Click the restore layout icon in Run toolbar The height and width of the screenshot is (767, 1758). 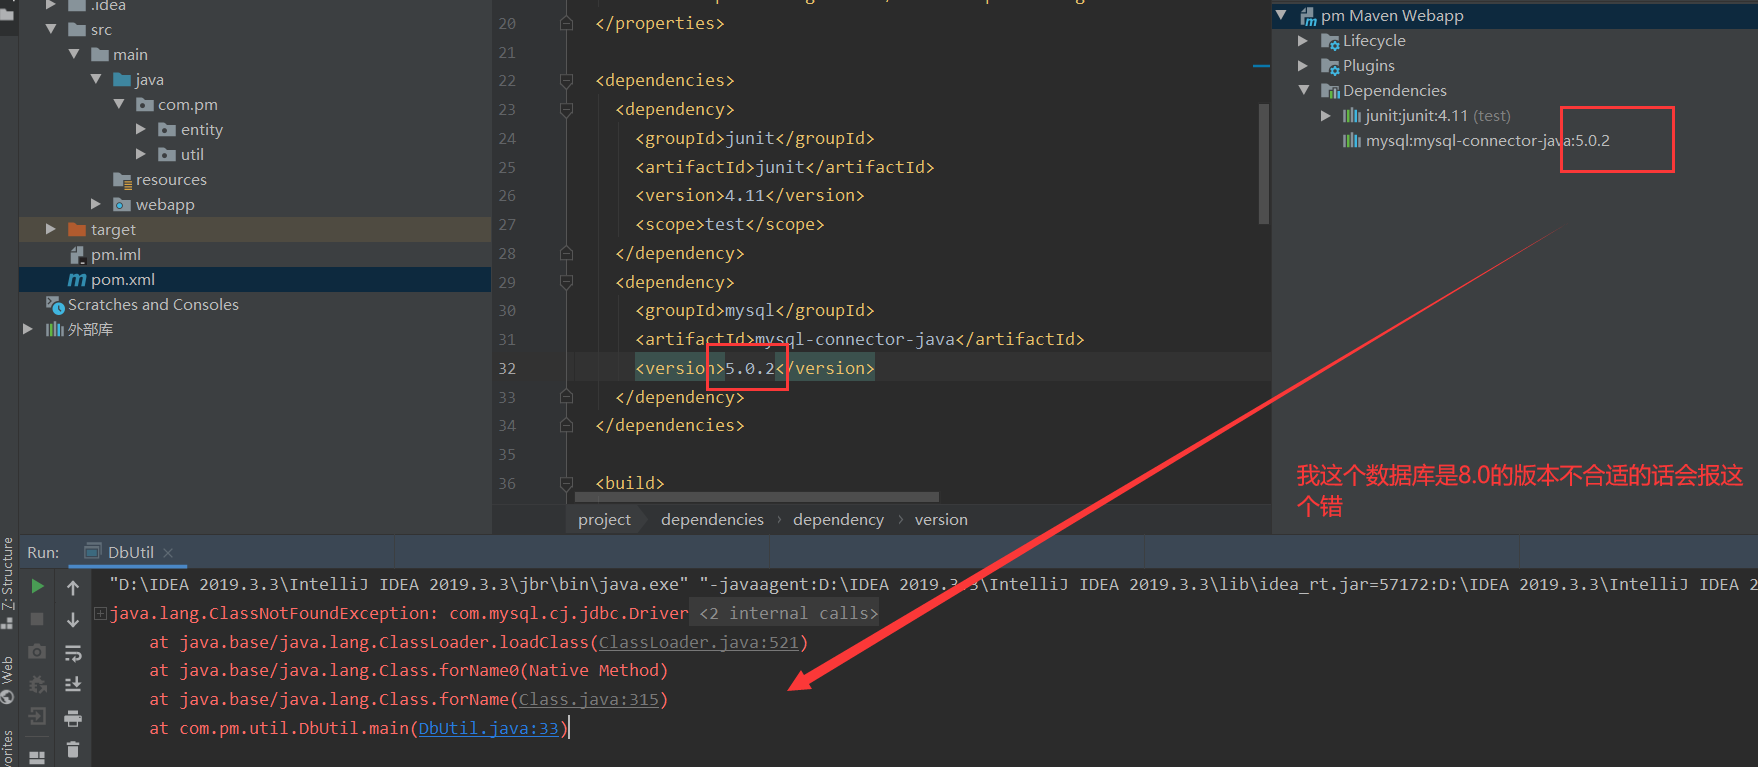37,757
